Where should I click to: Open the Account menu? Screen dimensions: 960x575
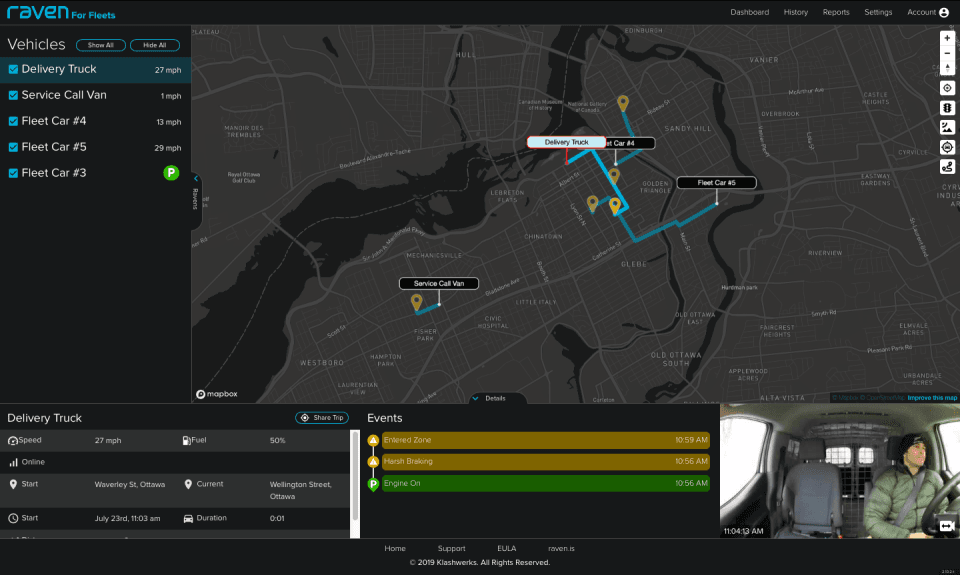tap(928, 12)
